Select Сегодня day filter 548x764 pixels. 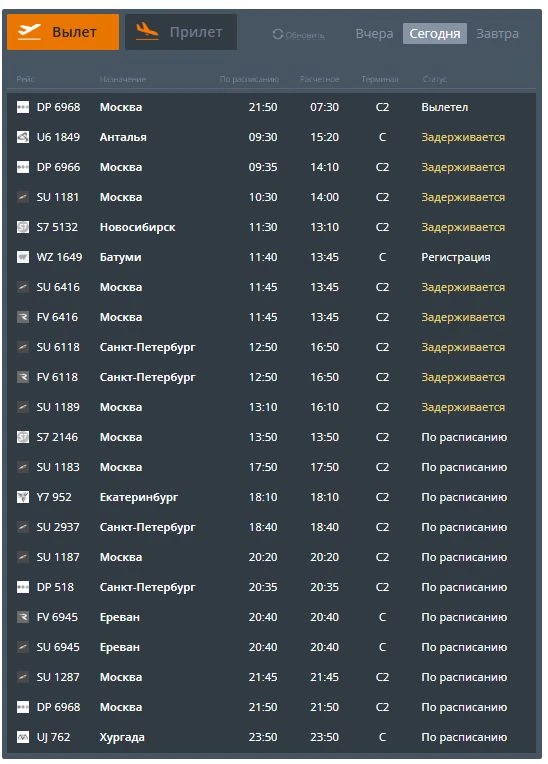[435, 34]
